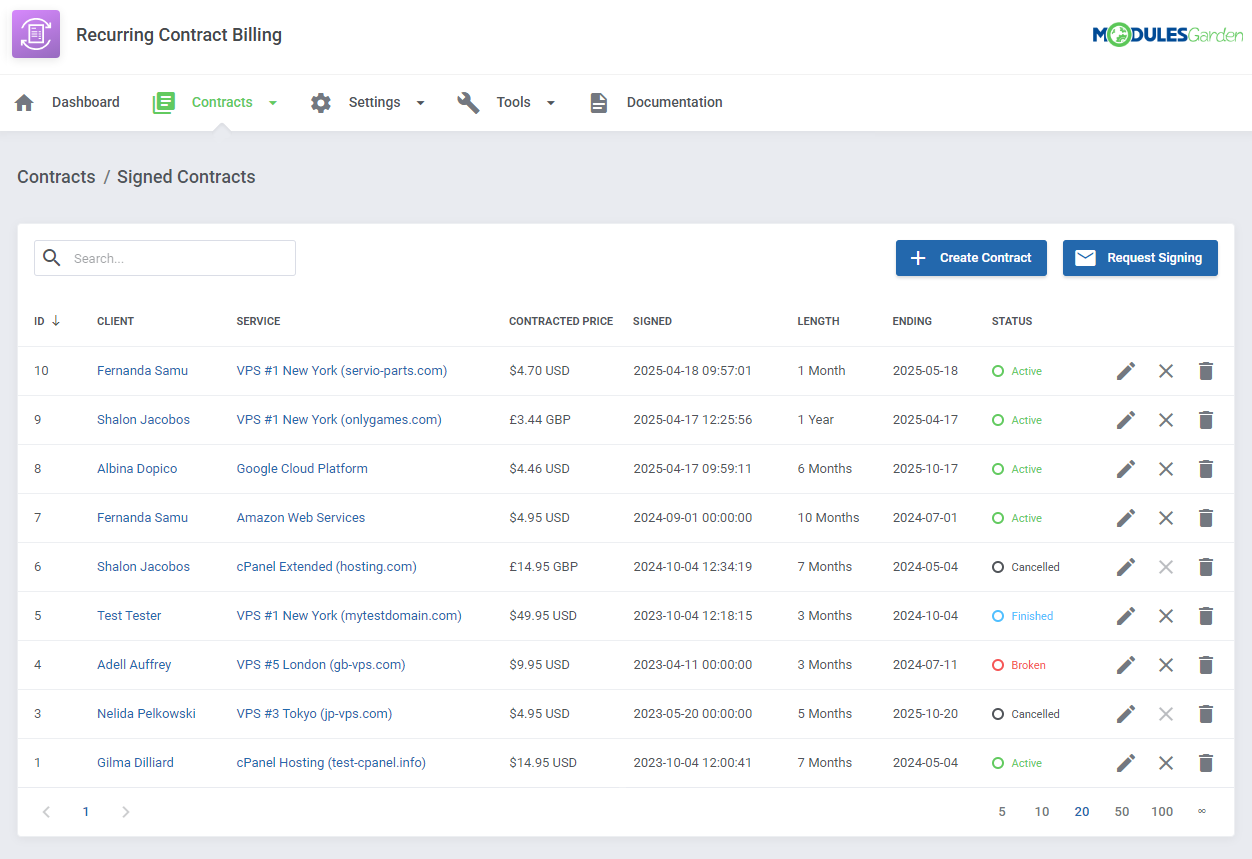This screenshot has width=1252, height=859.
Task: Edit the Google Cloud Platform contract
Action: (x=1126, y=469)
